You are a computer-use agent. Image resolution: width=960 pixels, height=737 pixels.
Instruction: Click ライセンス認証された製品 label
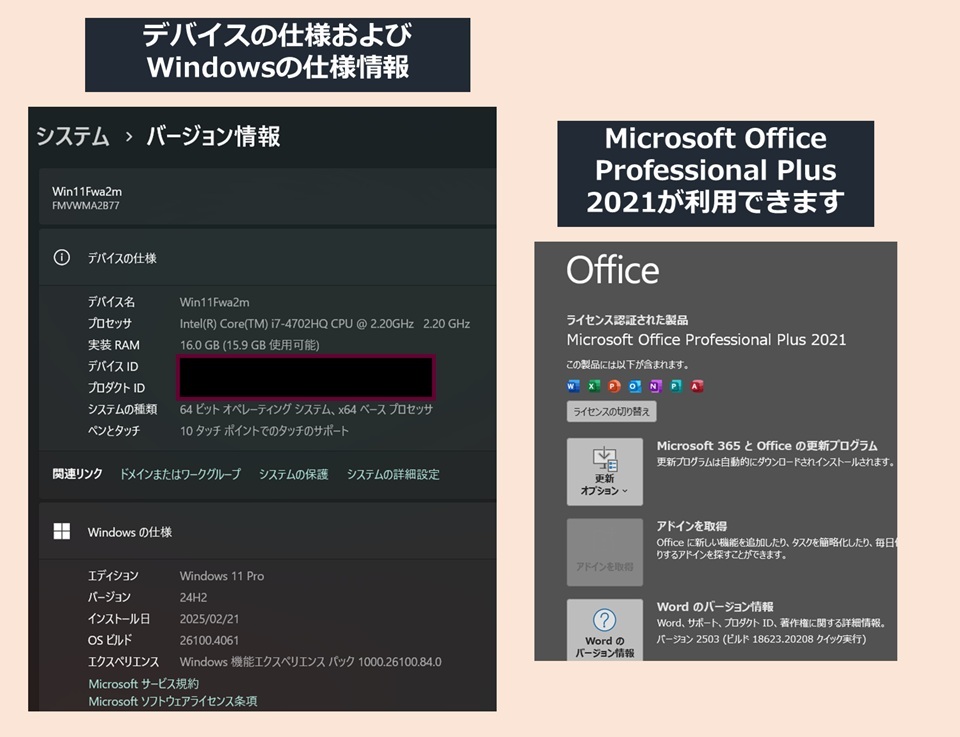pos(627,320)
